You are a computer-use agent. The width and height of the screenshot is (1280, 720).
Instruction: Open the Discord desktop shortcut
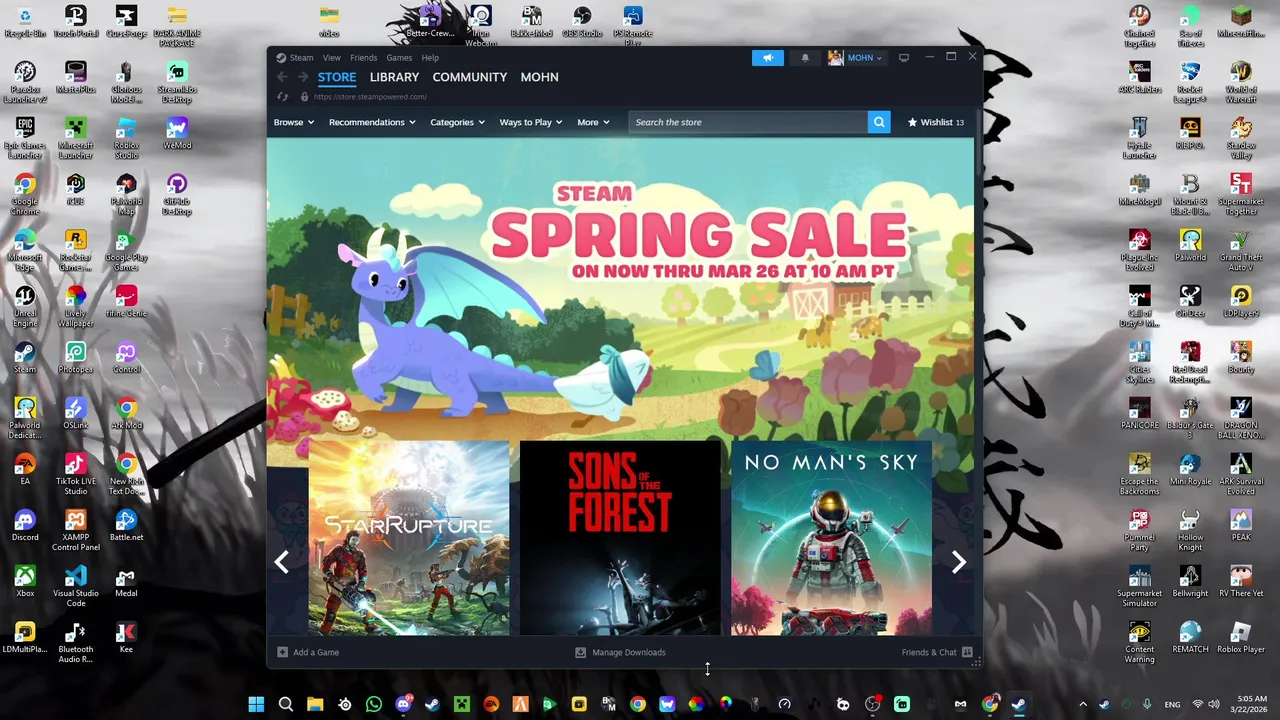point(25,525)
